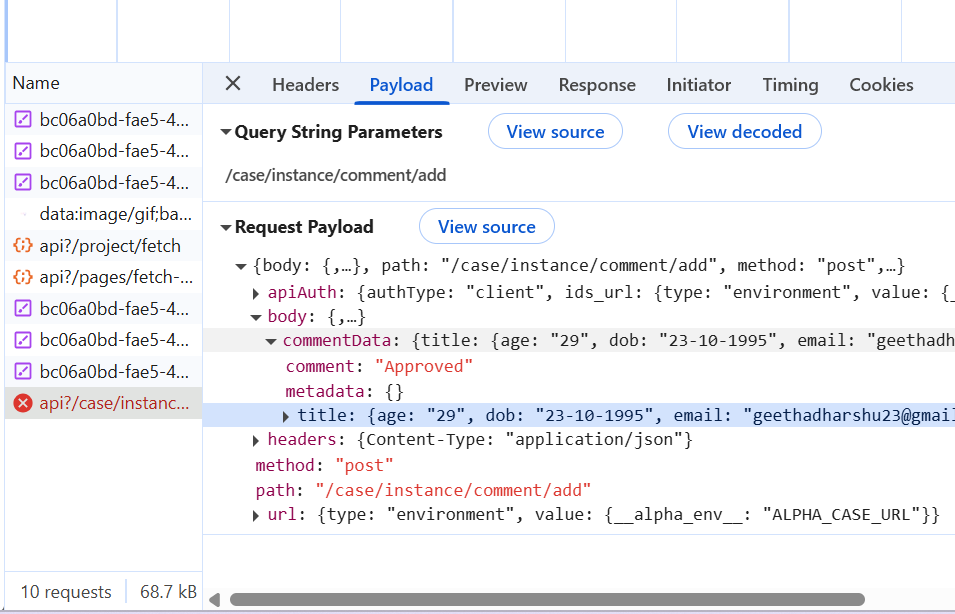The image size is (955, 614).
Task: Go to the Initiator tab
Action: coord(699,85)
